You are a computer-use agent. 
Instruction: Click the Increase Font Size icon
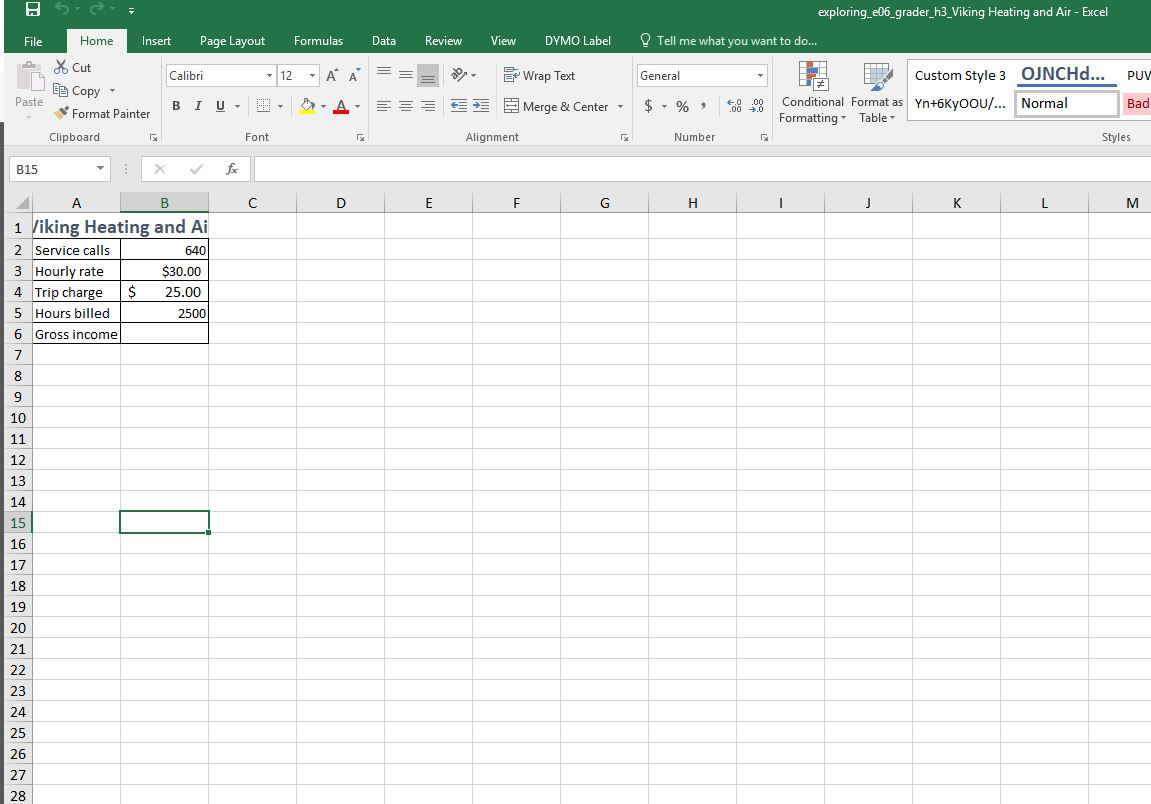pos(333,76)
